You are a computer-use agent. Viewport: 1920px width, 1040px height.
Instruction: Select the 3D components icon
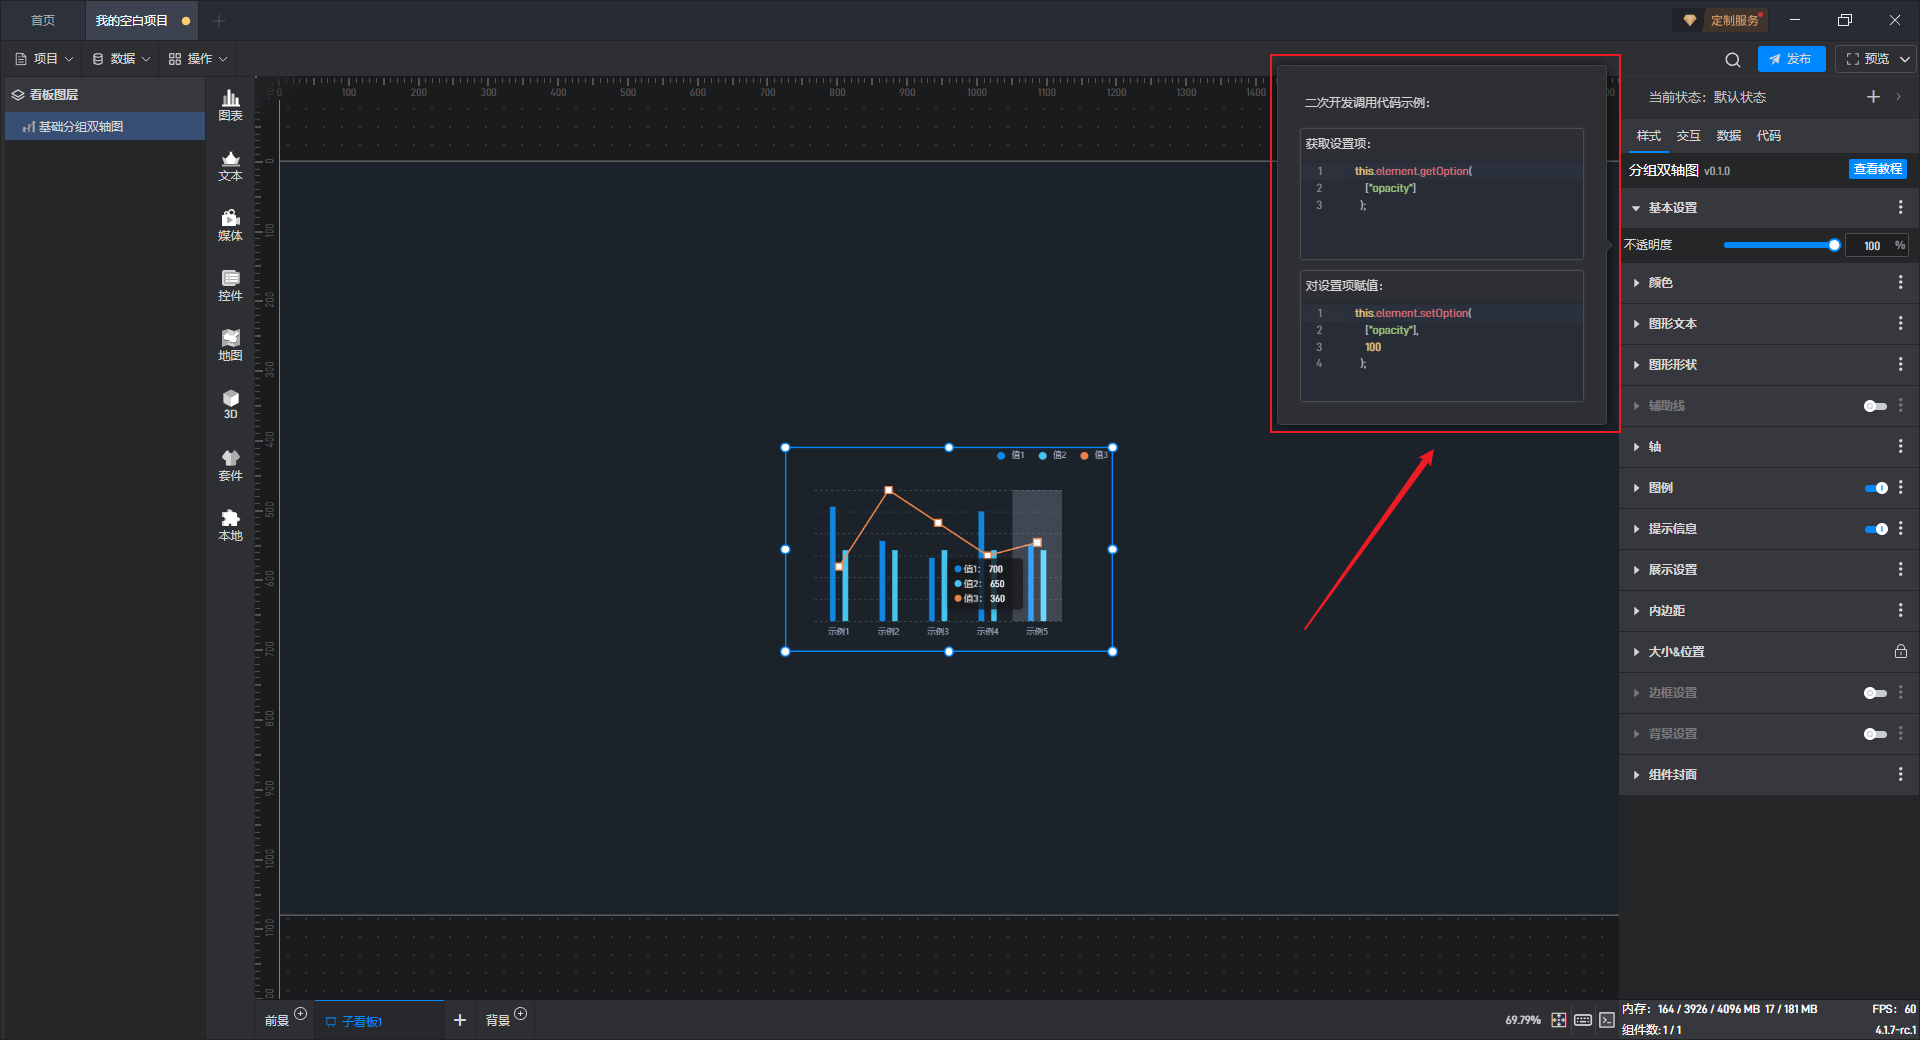[x=230, y=404]
